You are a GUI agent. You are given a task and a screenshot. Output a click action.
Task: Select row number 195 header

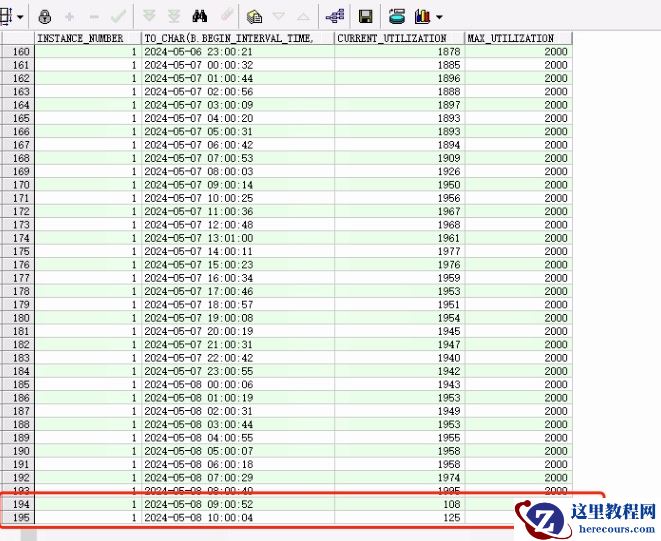17,518
